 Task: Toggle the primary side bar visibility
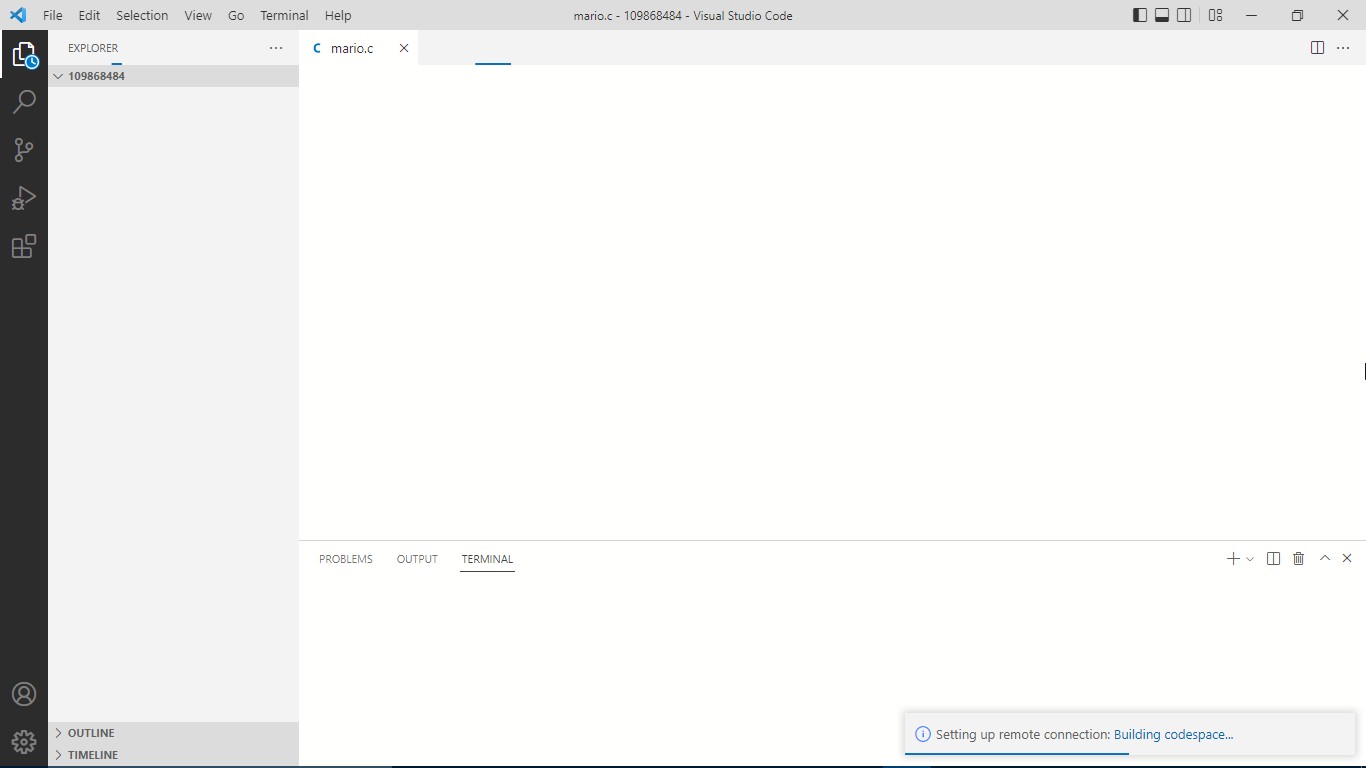1138,15
